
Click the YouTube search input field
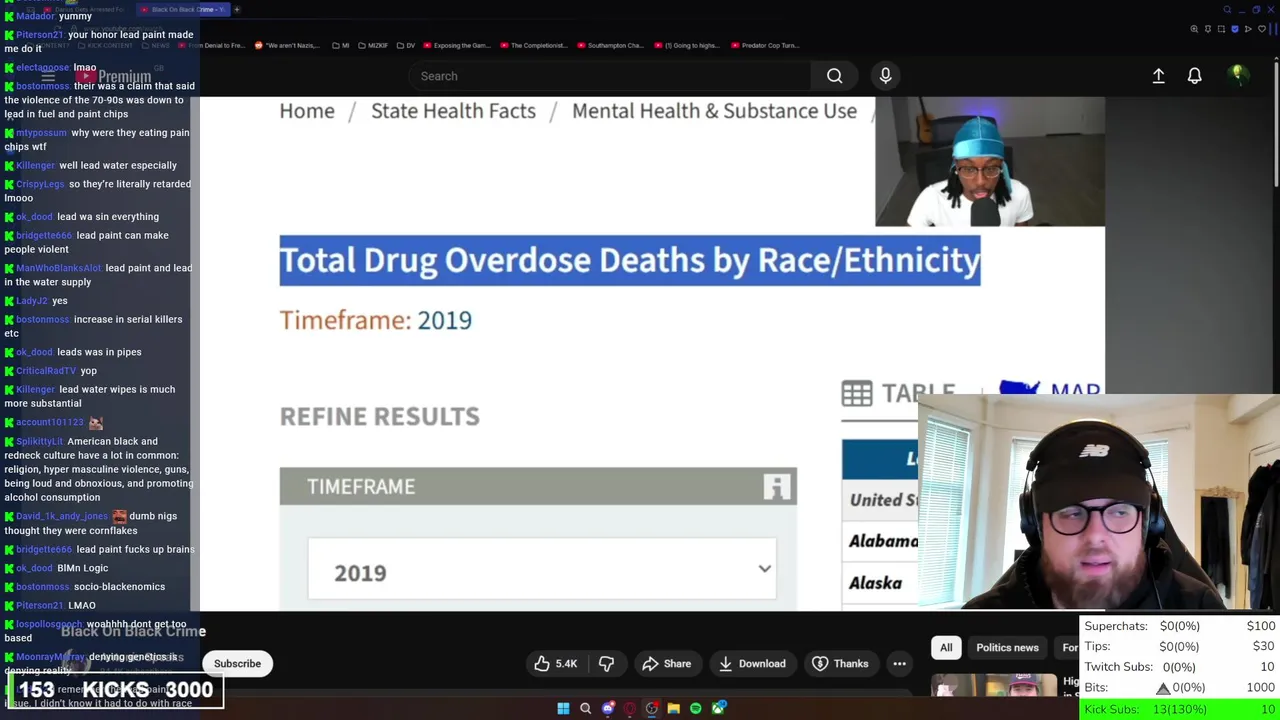point(610,76)
